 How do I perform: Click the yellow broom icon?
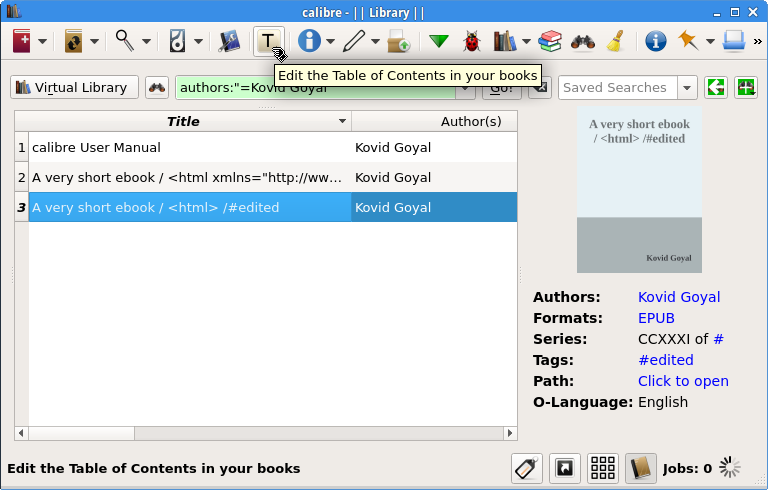click(615, 41)
